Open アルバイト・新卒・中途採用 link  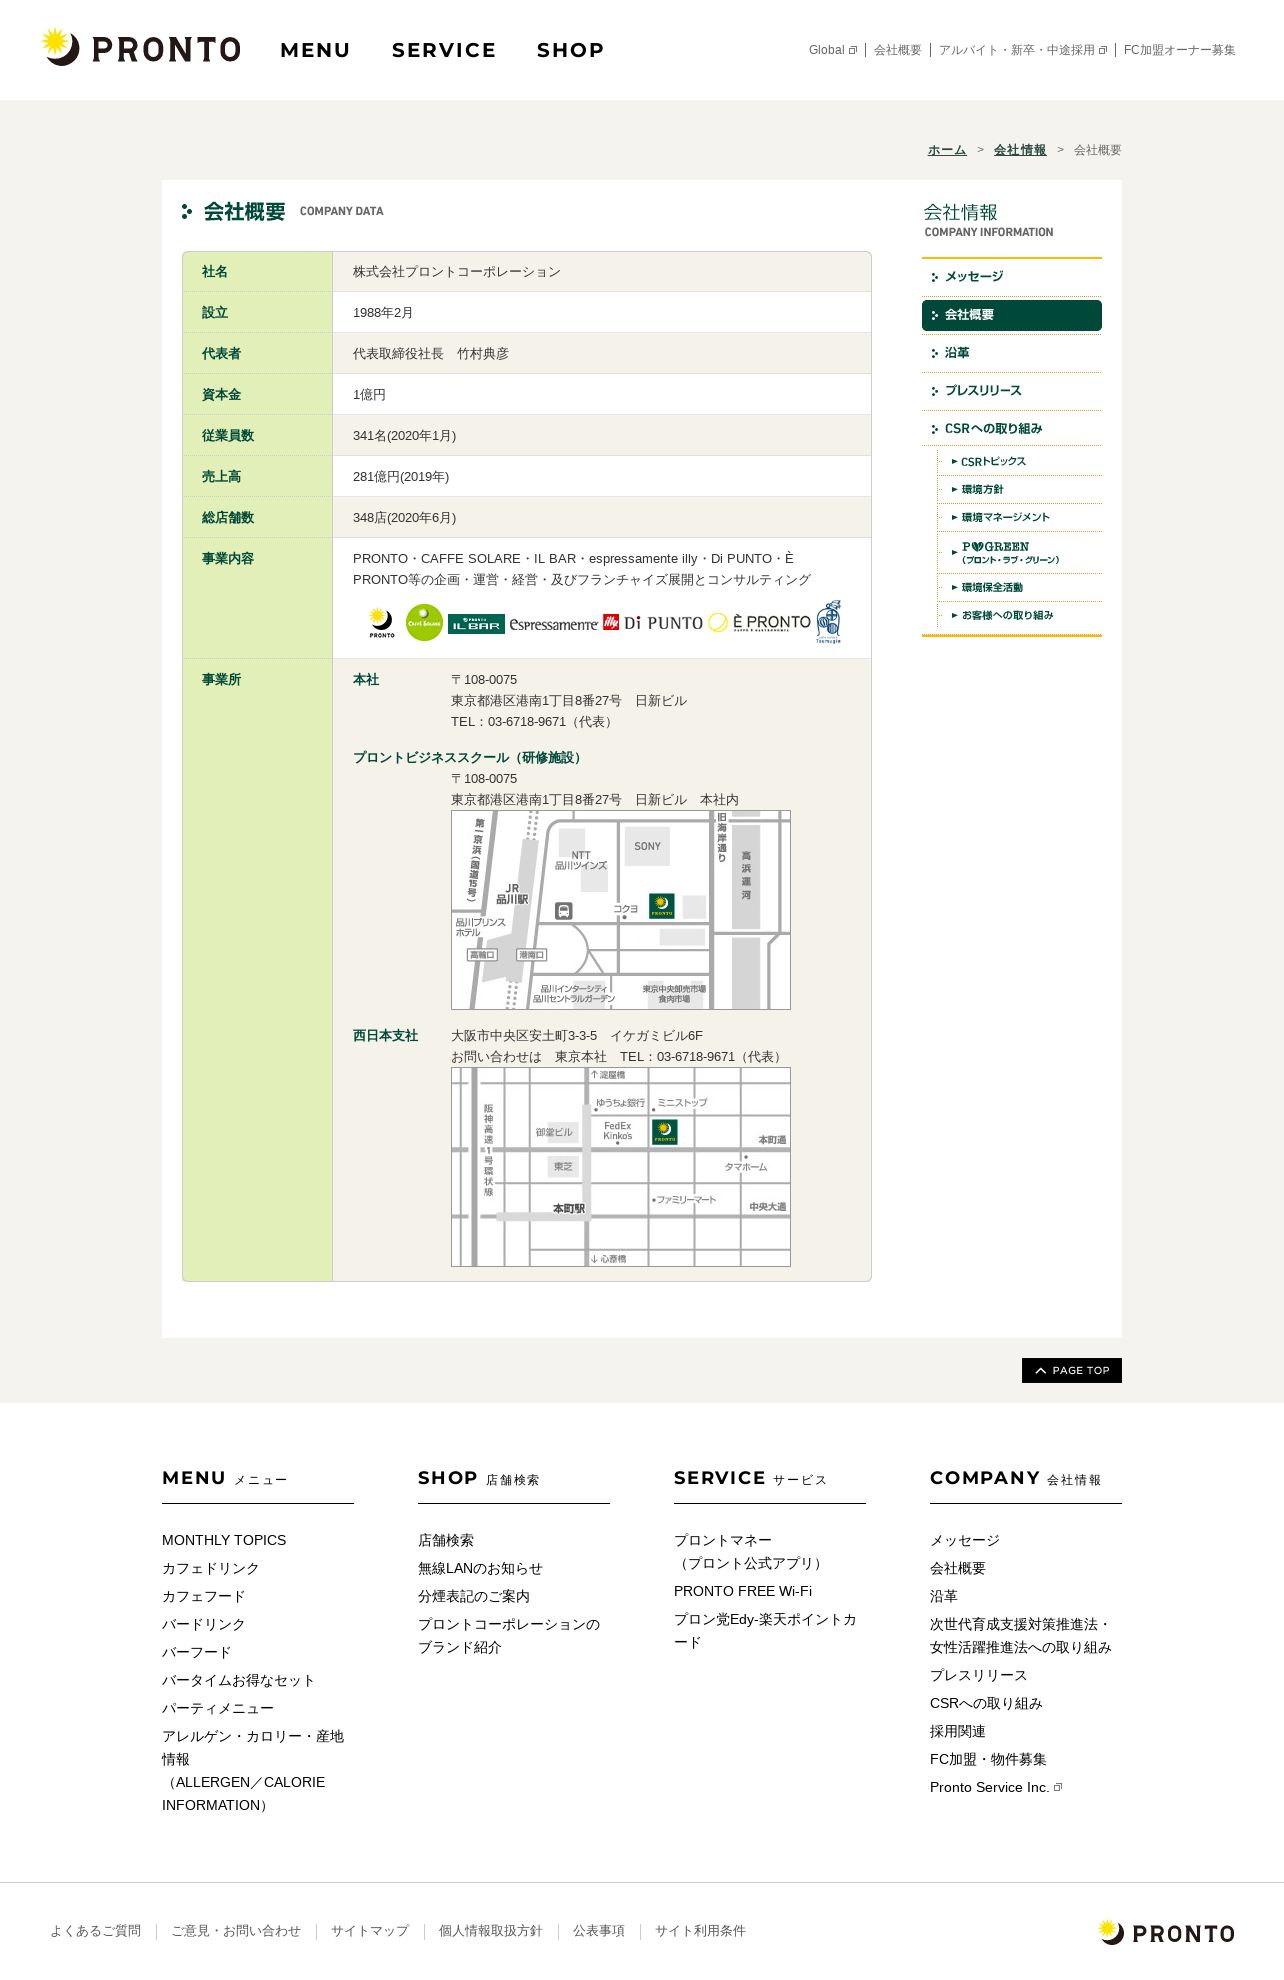1022,50
